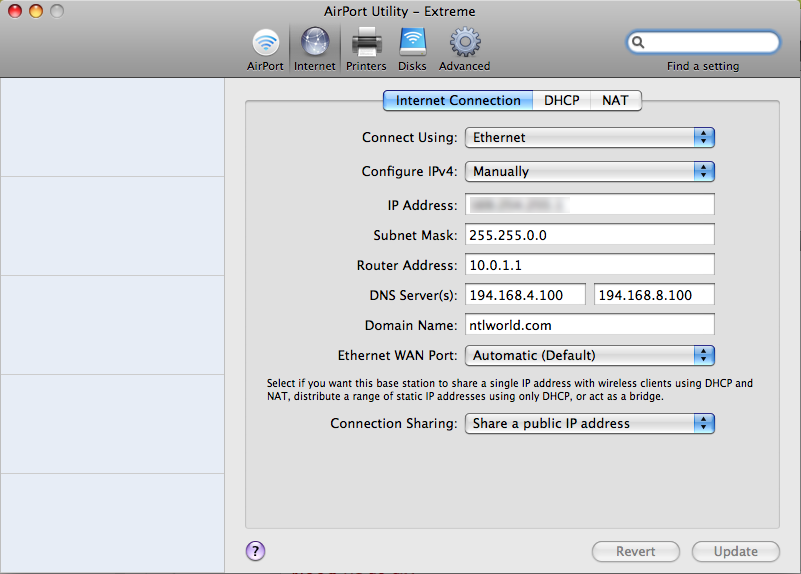
Task: Click the first DNS Server field
Action: 525,295
